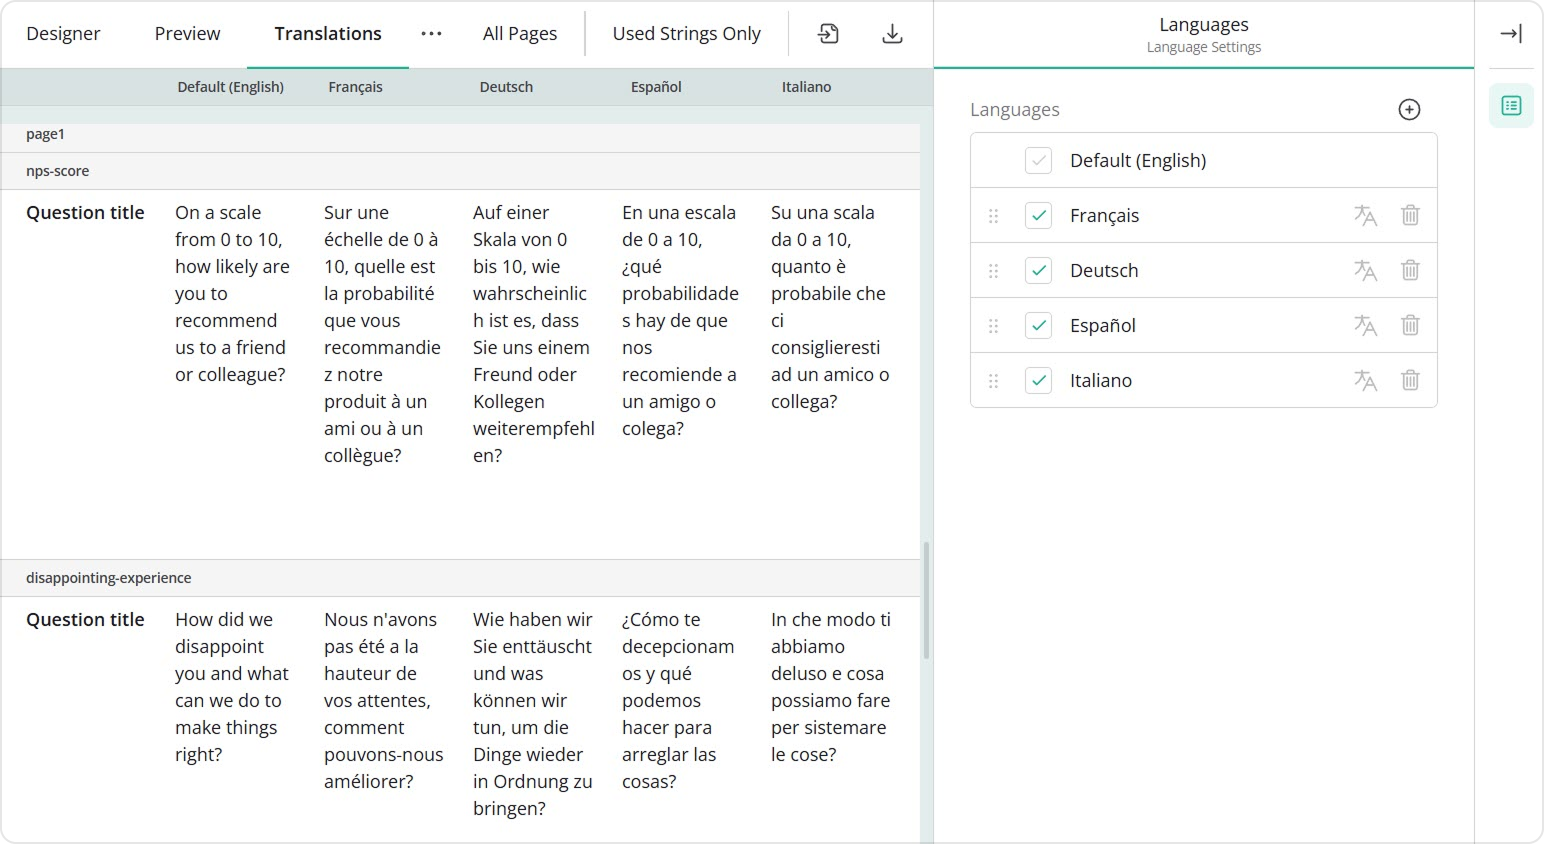Open the Language Settings panel icon on right
This screenshot has width=1544, height=844.
click(1511, 105)
